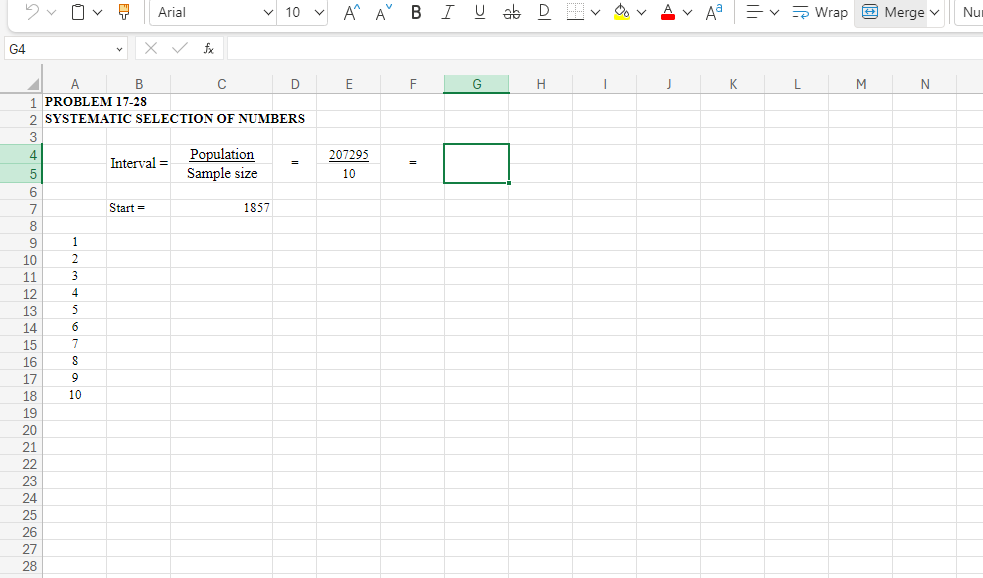983x578 pixels.
Task: Click the Paste clipboard icon
Action: coord(78,12)
